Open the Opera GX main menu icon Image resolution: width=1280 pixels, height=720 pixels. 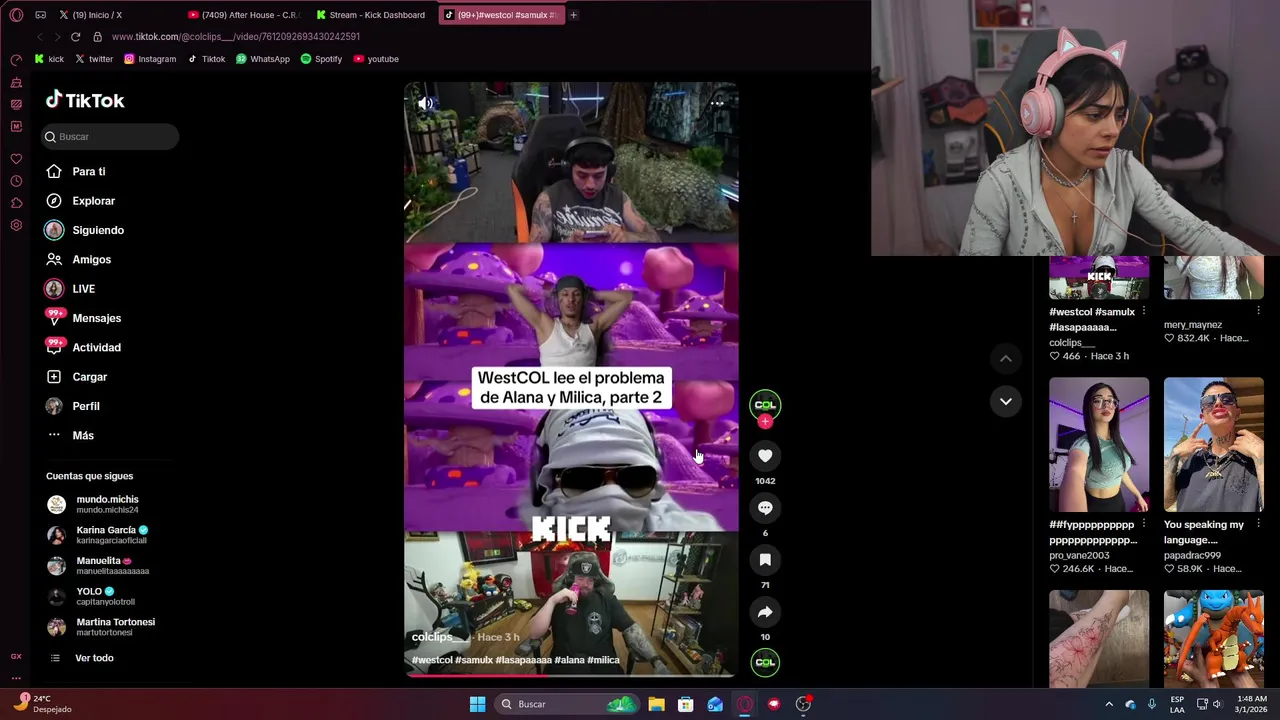16,15
